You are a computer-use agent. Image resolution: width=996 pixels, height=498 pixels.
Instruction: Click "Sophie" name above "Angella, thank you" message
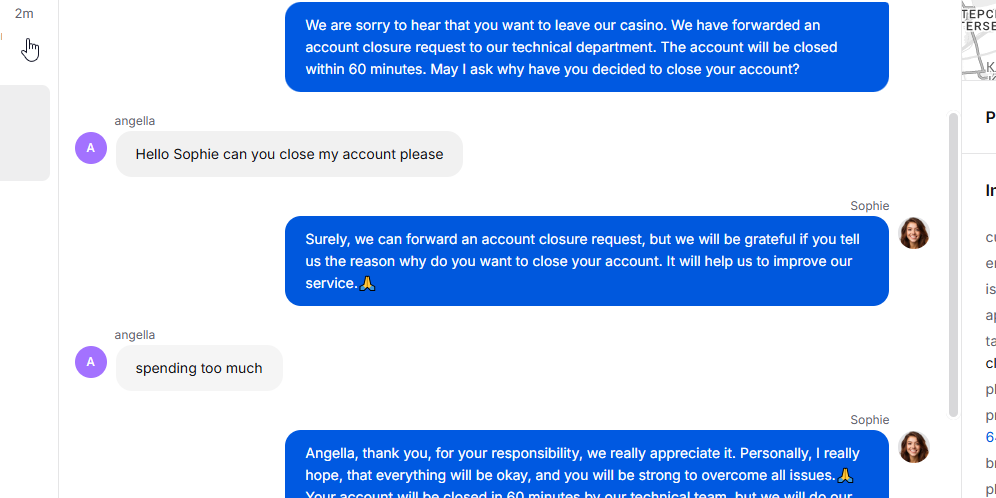(x=870, y=420)
